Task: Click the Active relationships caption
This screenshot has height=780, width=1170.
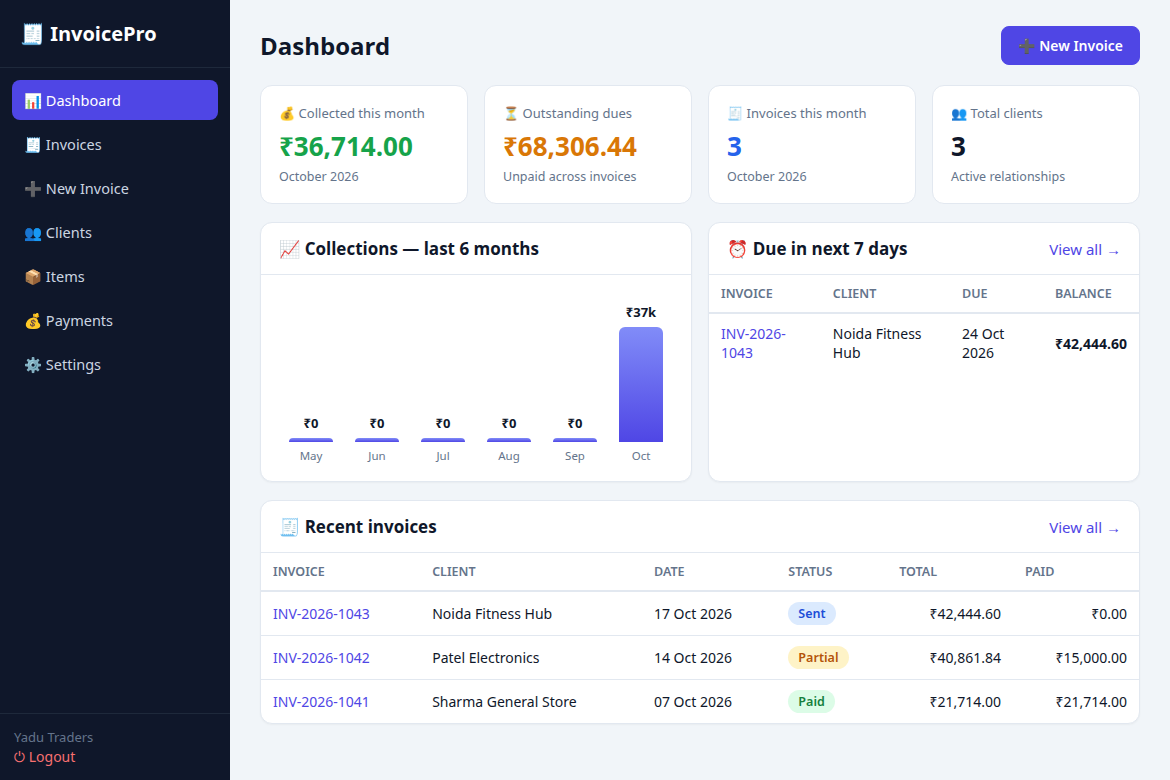Action: [x=1008, y=177]
